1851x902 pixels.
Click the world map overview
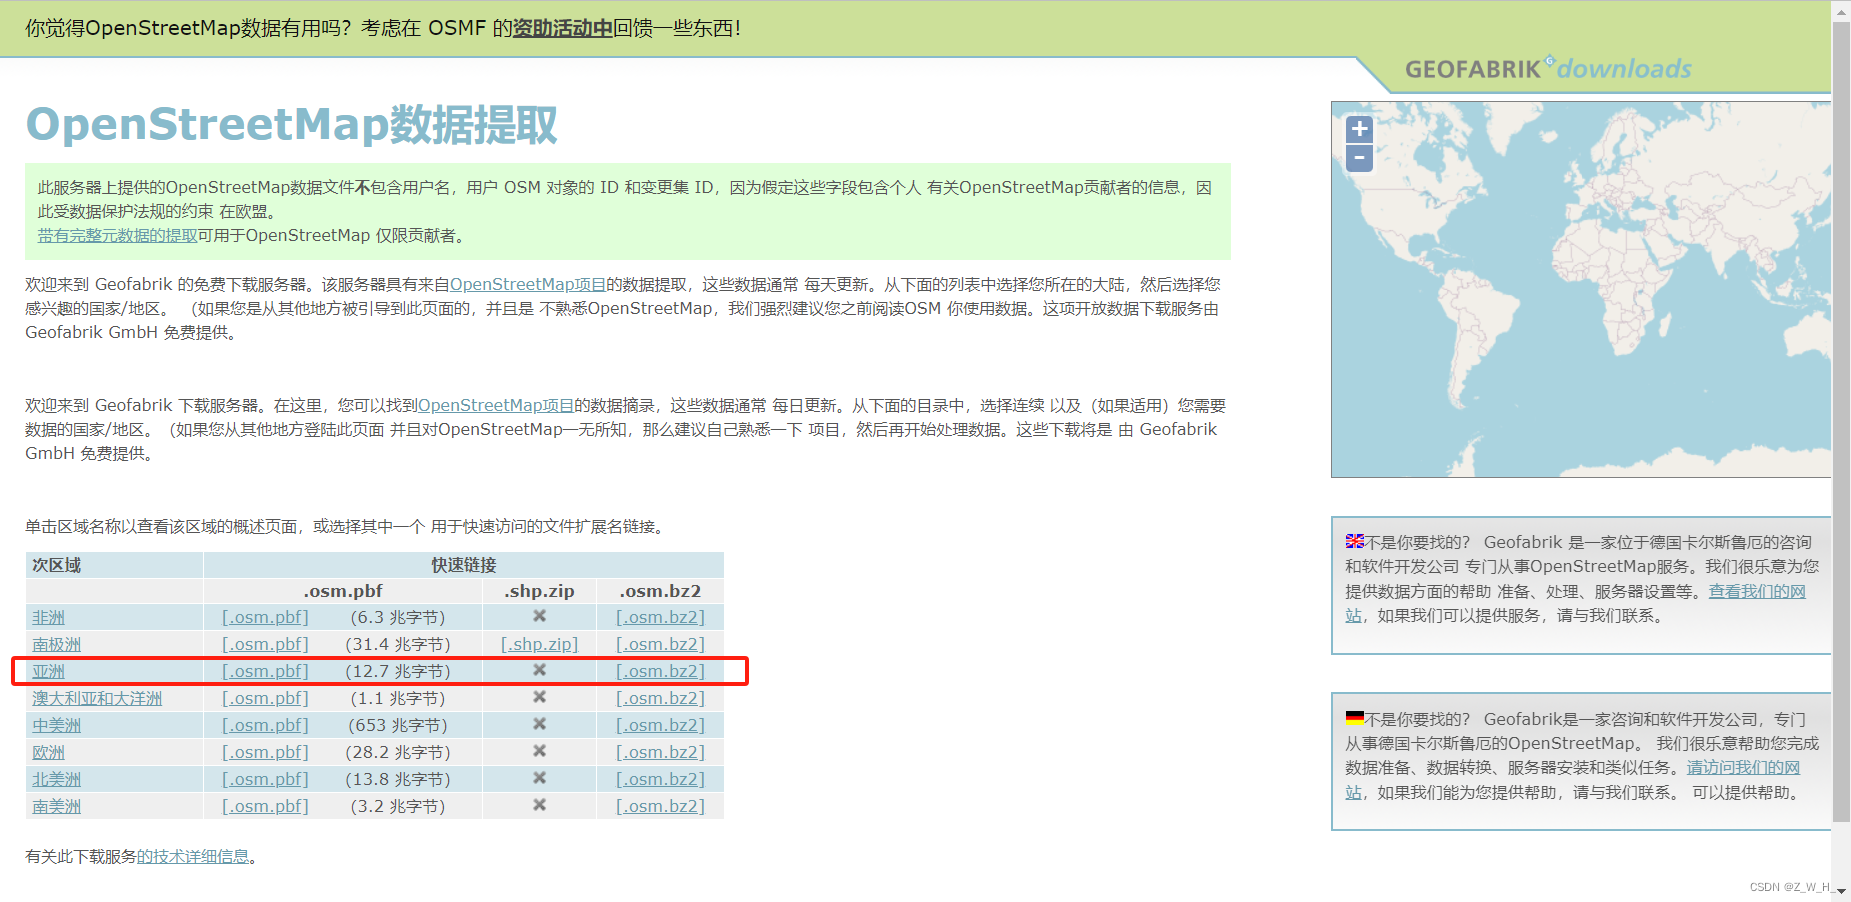tap(1581, 289)
